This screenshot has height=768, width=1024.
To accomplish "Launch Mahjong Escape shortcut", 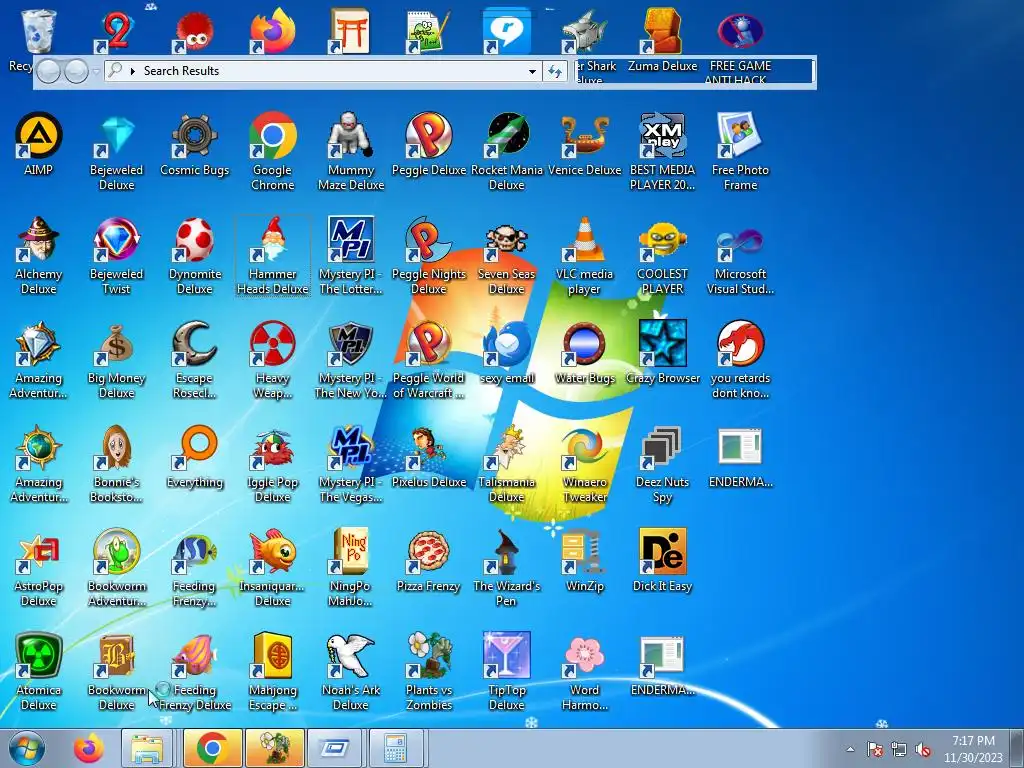I will [272, 672].
